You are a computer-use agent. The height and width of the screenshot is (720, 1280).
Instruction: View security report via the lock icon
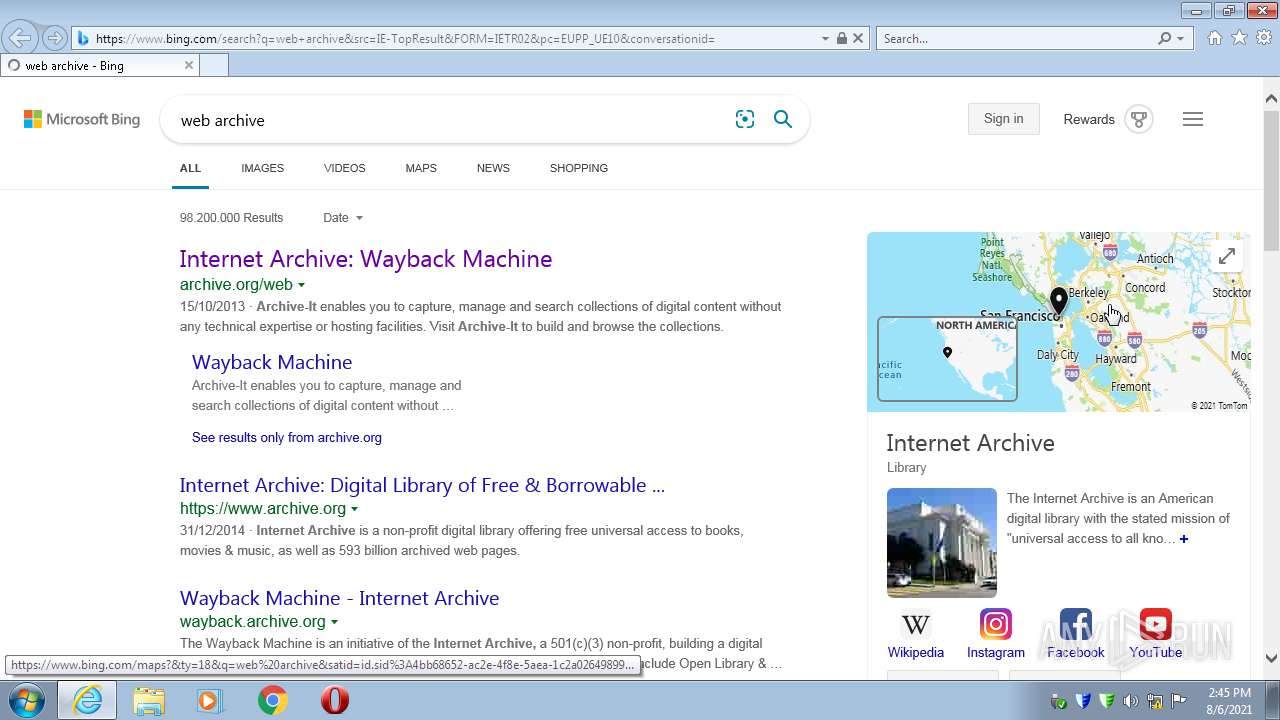[x=841, y=38]
